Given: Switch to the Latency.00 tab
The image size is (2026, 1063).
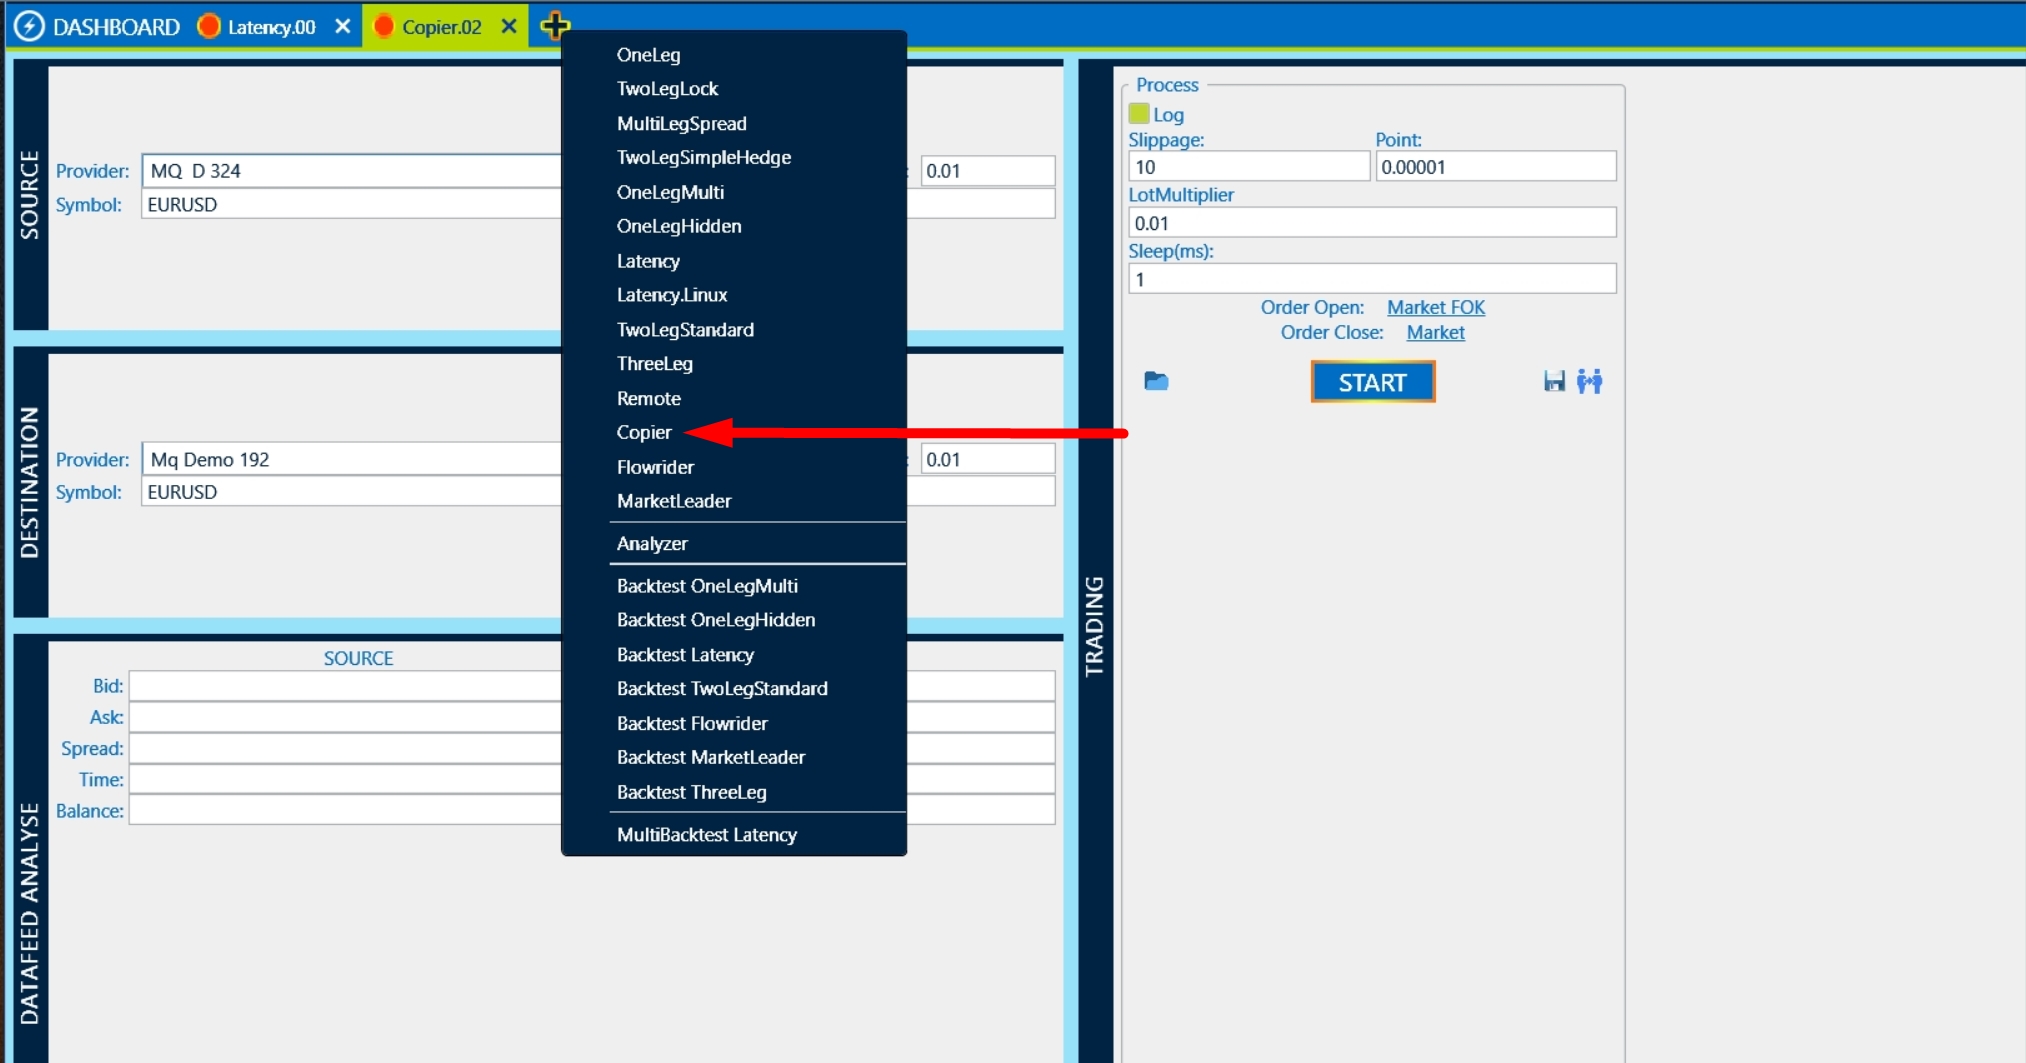Looking at the screenshot, I should click(x=271, y=27).
